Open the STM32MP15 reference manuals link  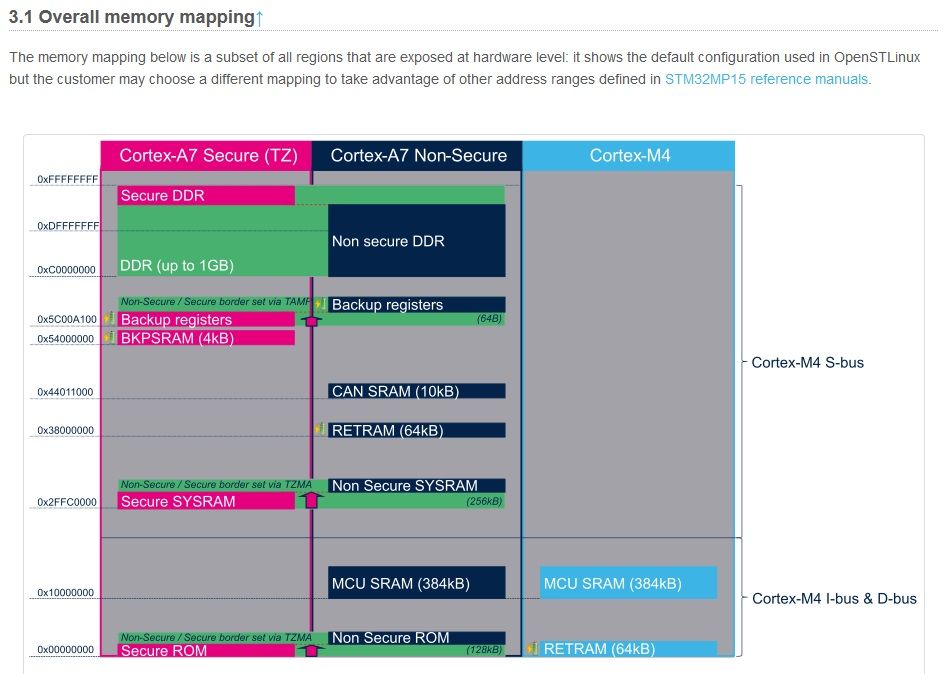click(766, 79)
